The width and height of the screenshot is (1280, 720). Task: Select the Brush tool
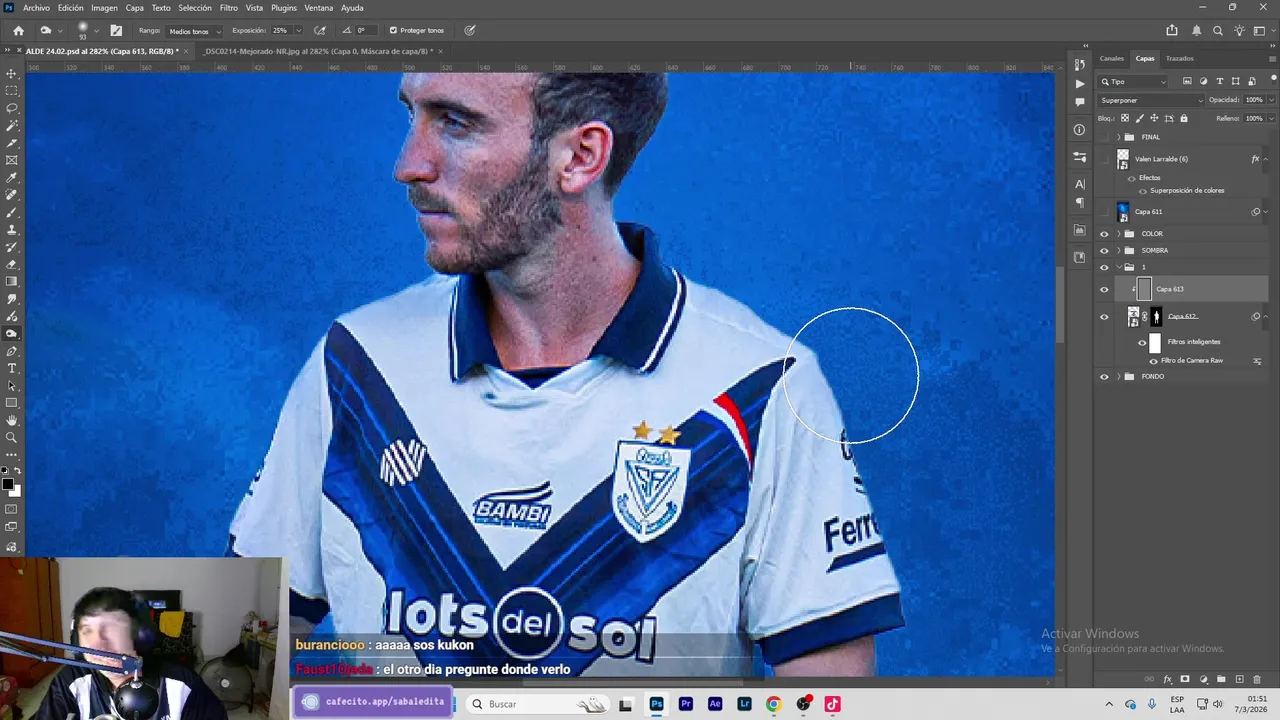[x=12, y=213]
